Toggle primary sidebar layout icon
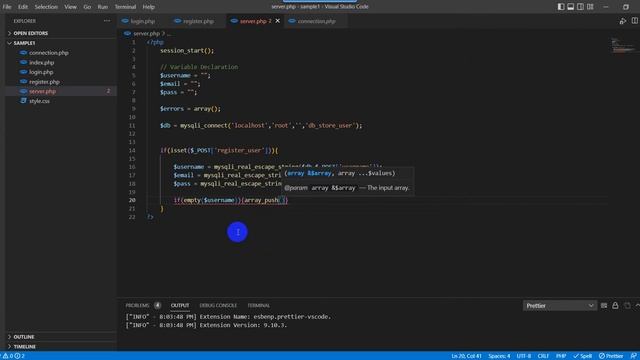 pos(561,7)
